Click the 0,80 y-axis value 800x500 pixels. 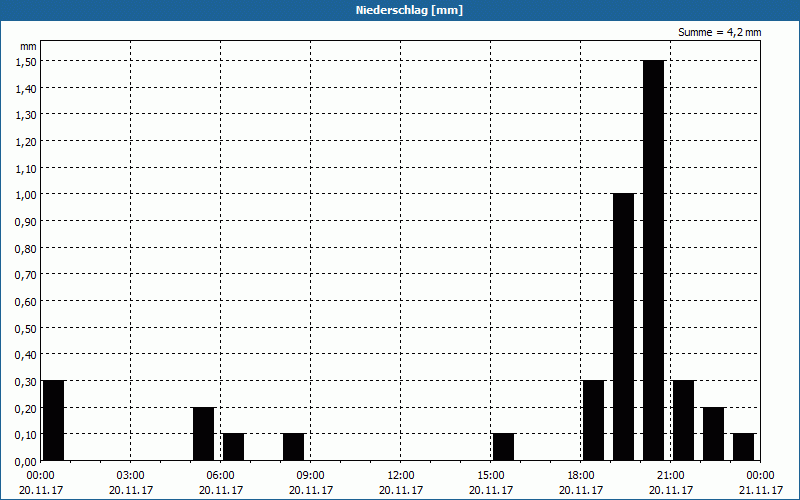coord(26,248)
